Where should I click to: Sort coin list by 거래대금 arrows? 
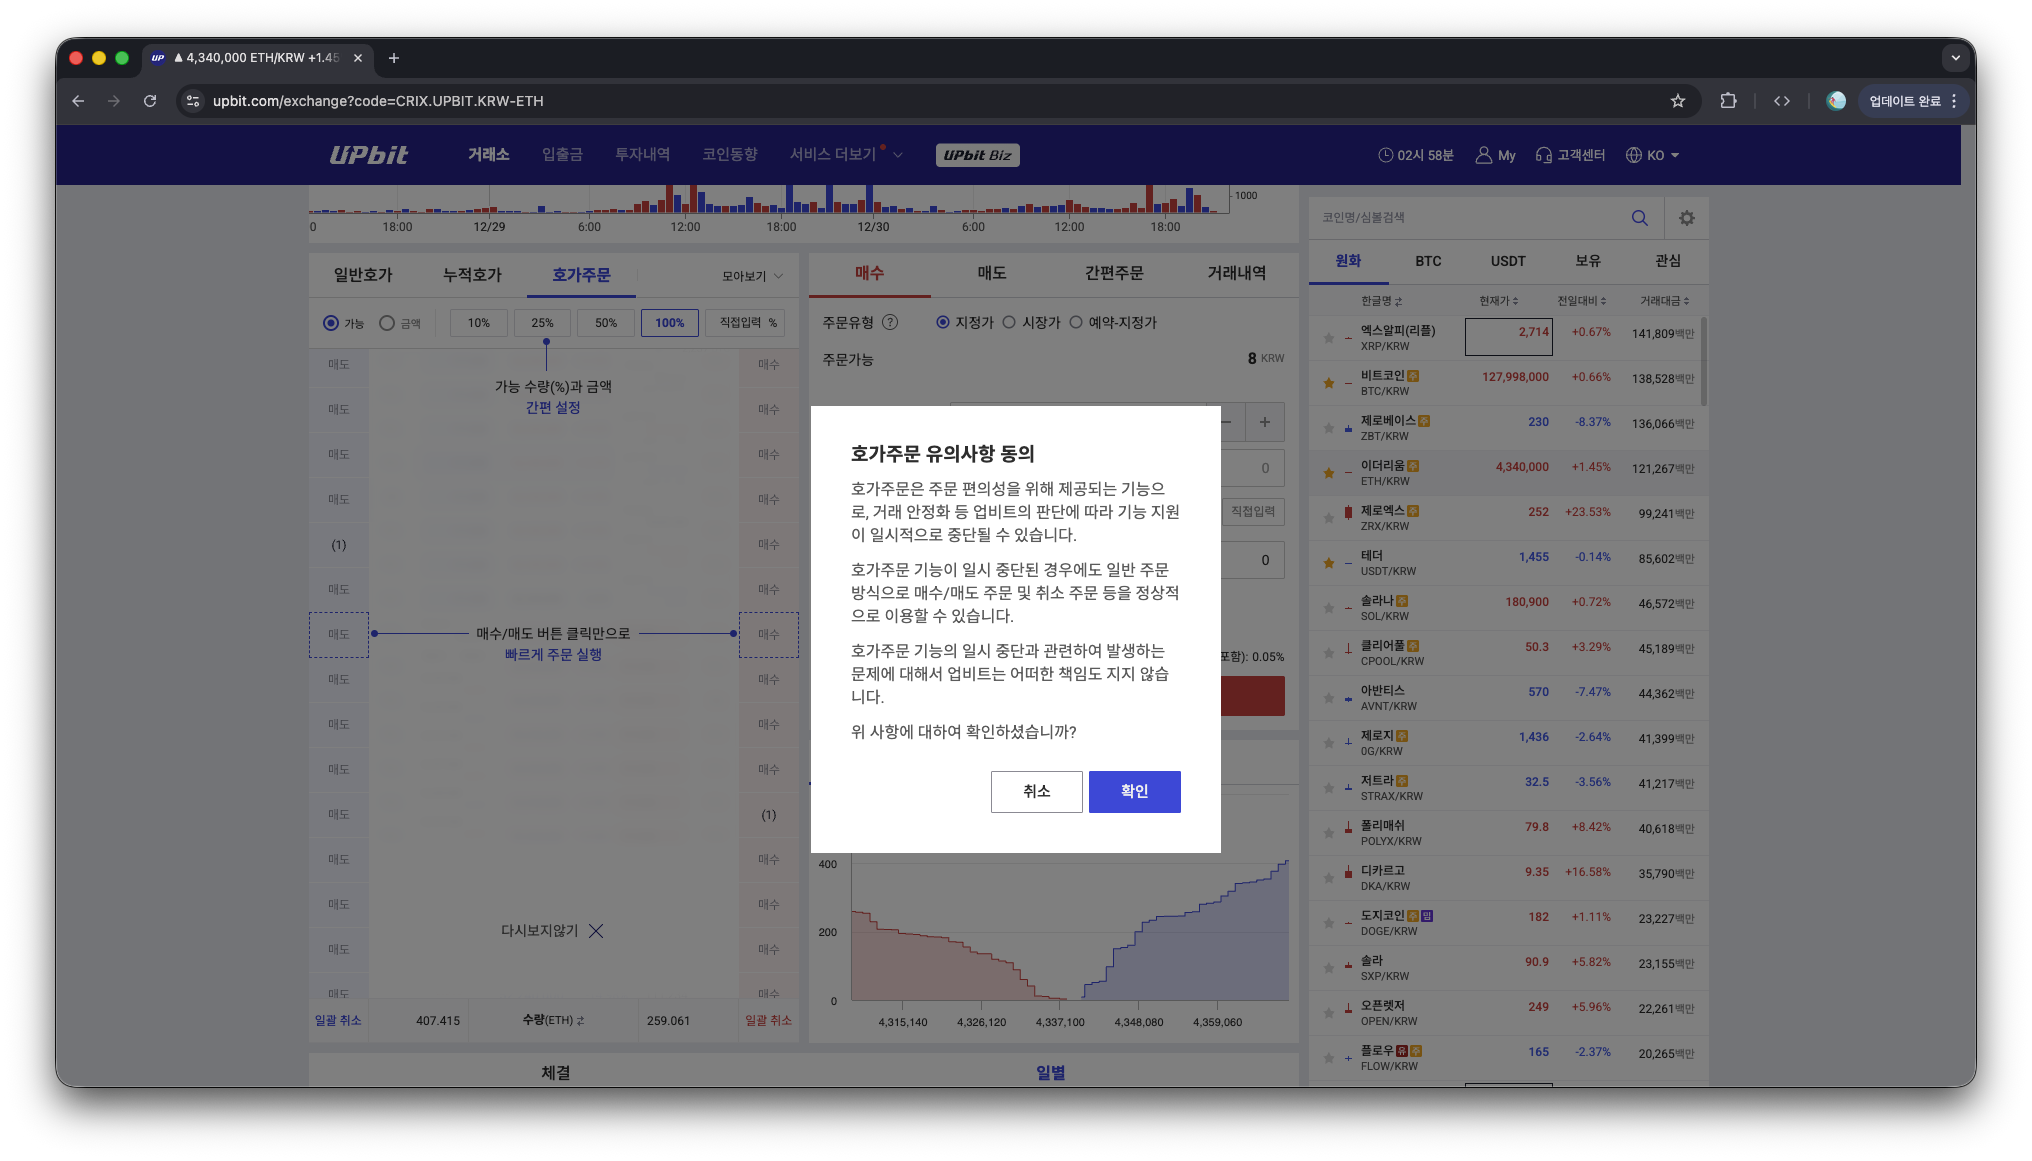1686,300
